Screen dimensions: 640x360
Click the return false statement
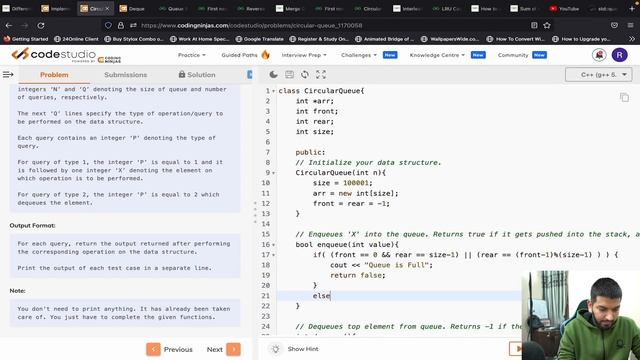[x=358, y=276]
